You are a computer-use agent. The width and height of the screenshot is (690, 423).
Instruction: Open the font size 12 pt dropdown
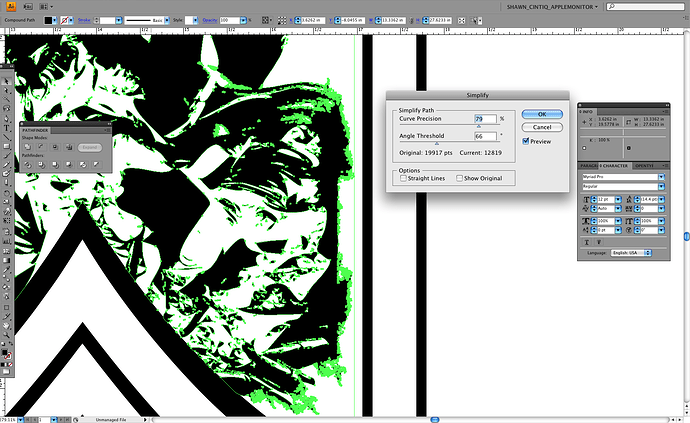(618, 200)
